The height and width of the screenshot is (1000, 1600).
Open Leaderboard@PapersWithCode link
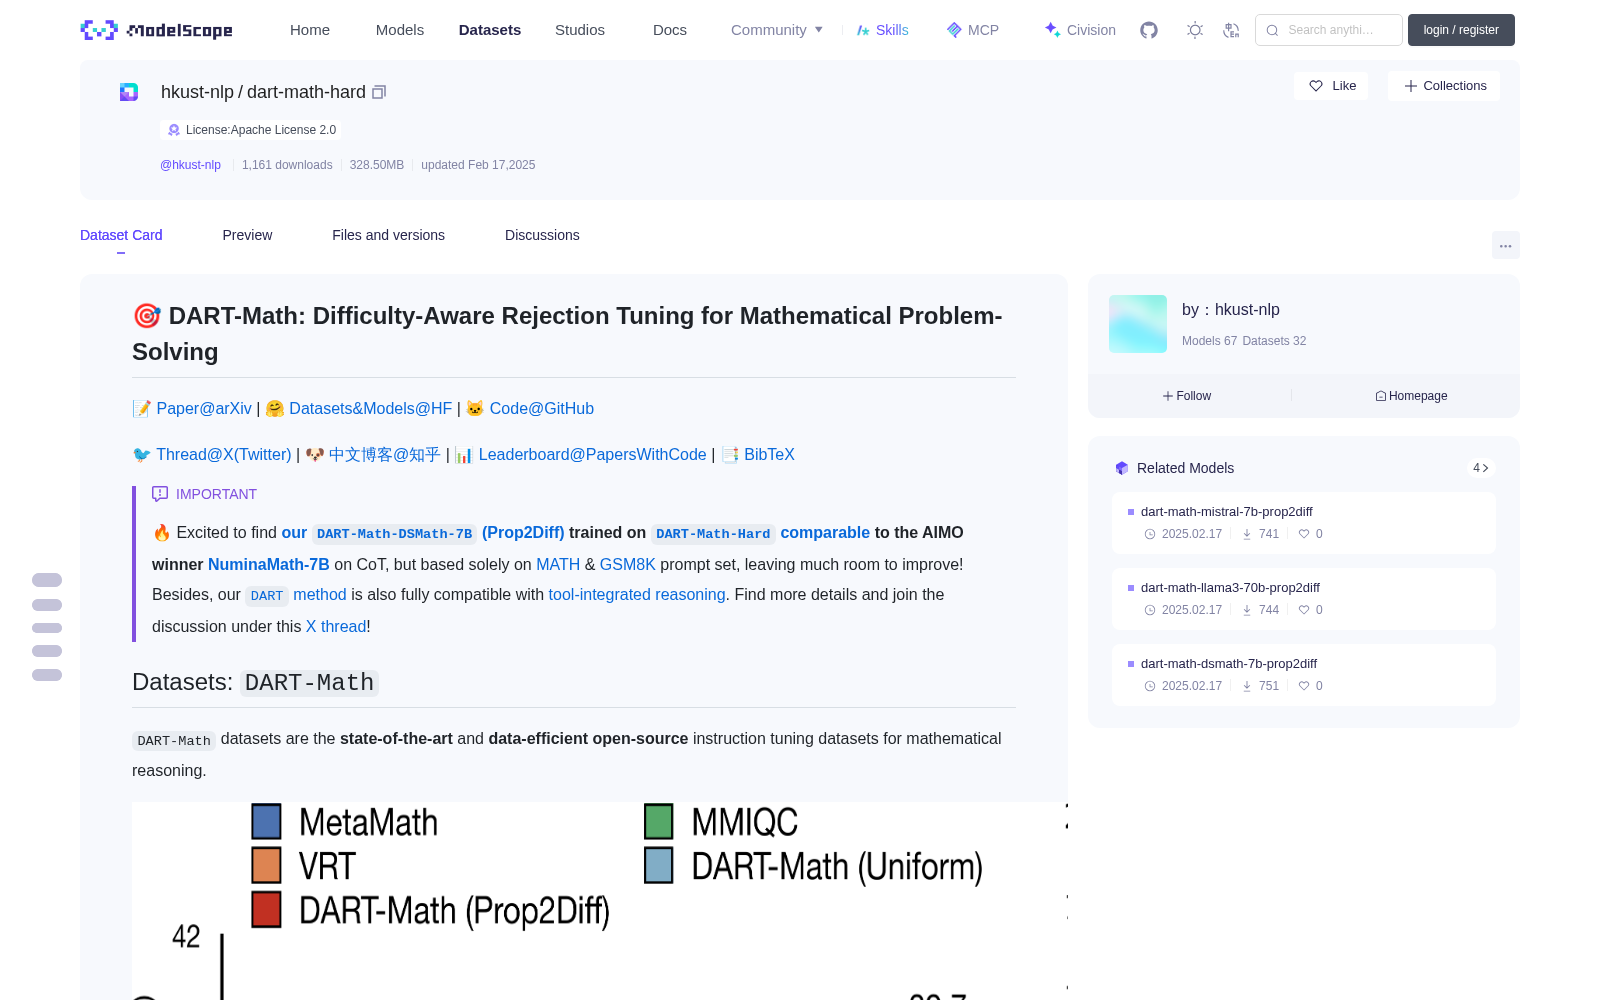593,454
